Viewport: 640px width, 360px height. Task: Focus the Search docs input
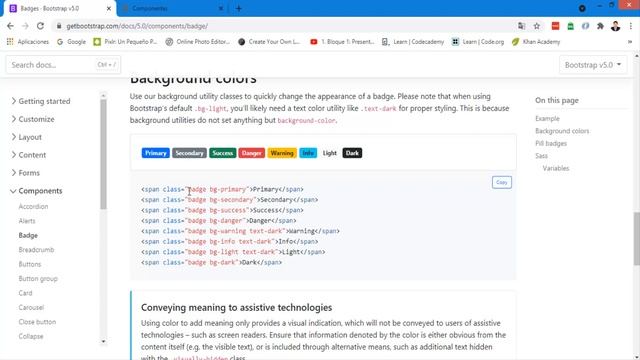(x=63, y=65)
